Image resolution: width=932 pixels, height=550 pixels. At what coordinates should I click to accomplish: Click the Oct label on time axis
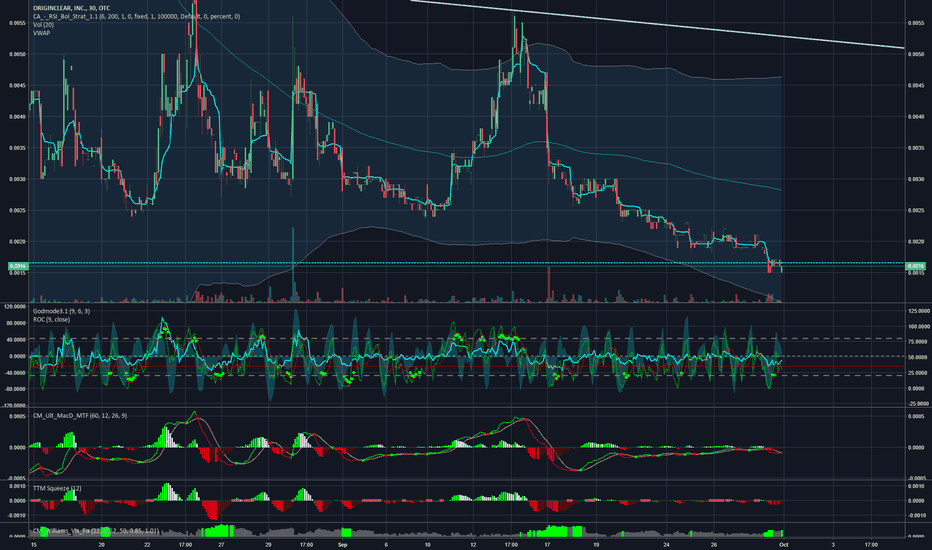783,544
